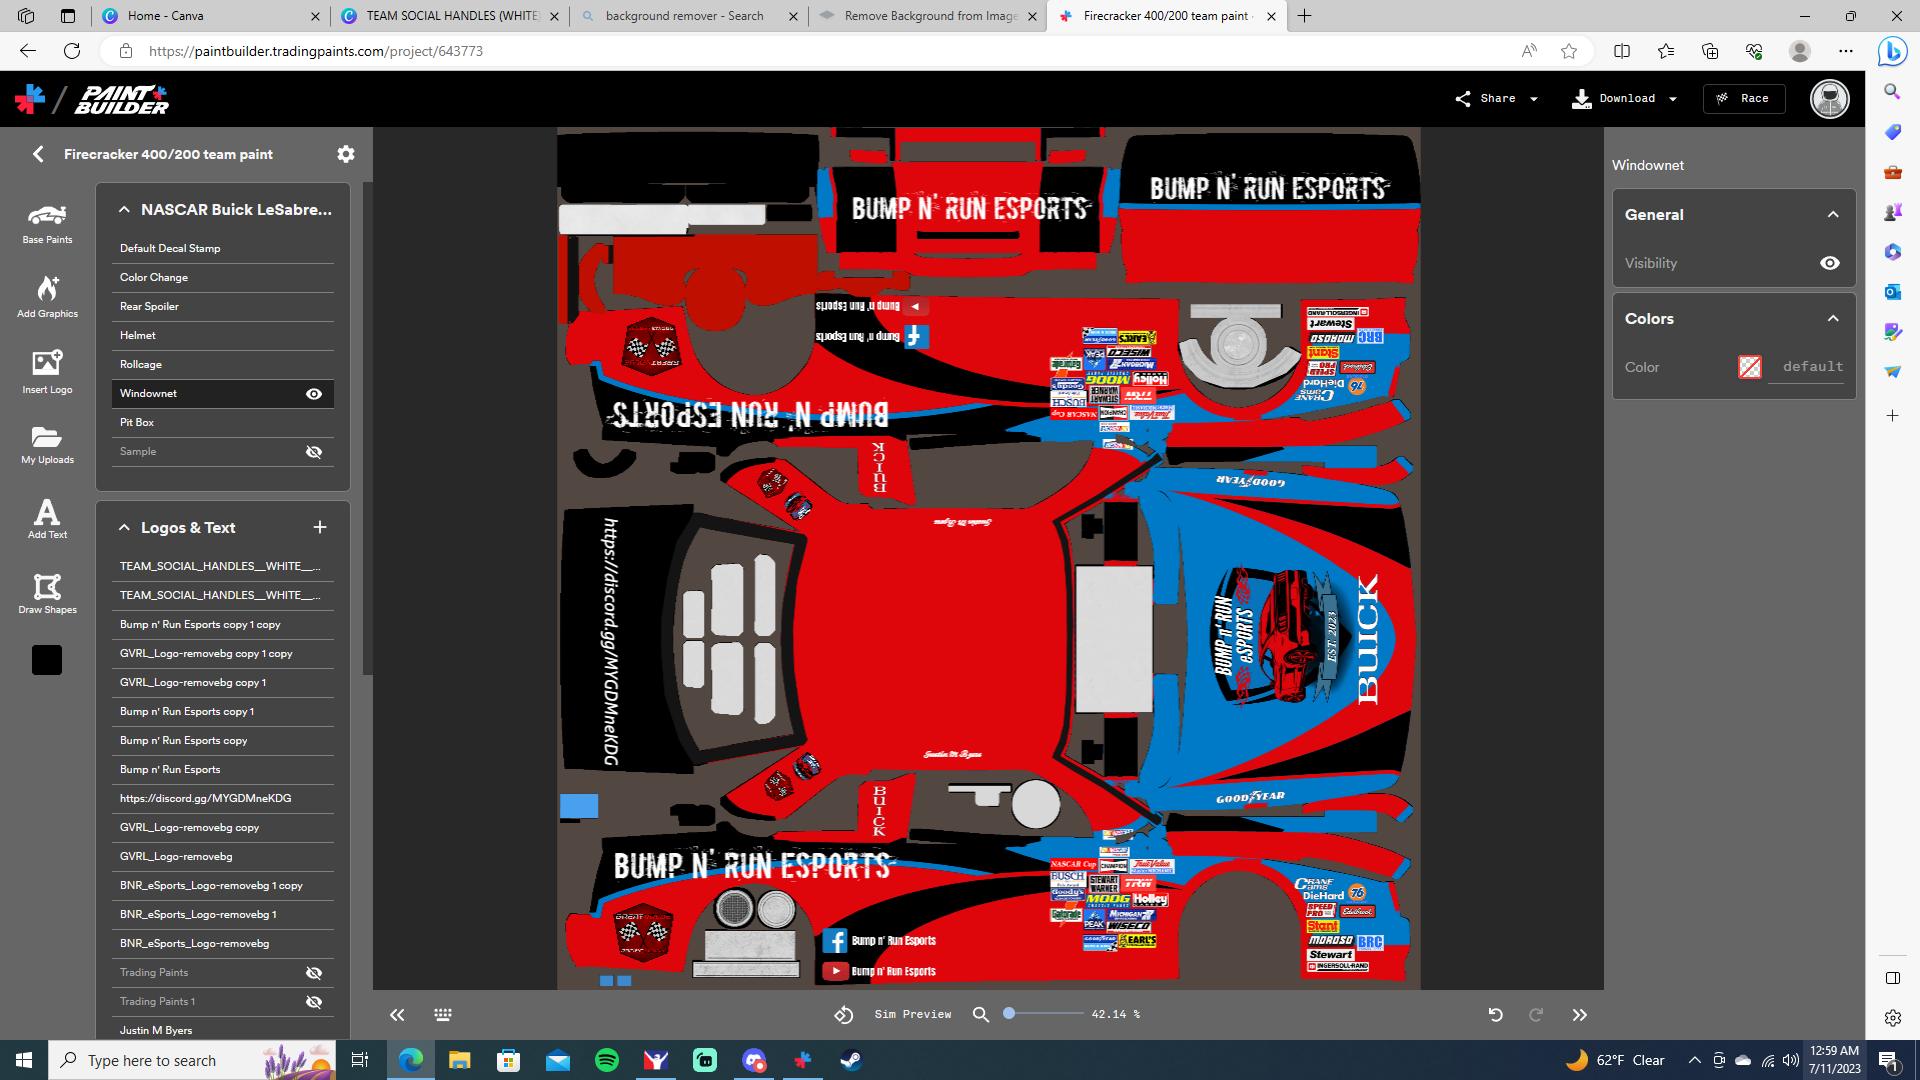The width and height of the screenshot is (1920, 1080).
Task: Open the Download dropdown arrow
Action: pos(1671,98)
